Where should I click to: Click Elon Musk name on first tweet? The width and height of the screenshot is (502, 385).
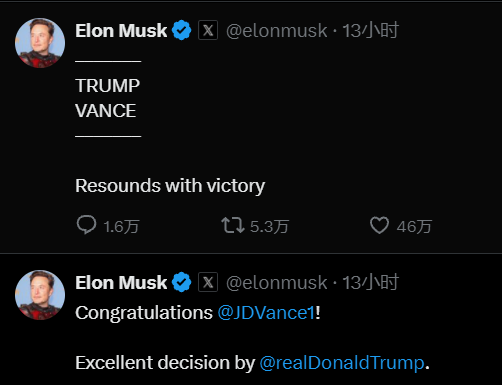pos(121,31)
